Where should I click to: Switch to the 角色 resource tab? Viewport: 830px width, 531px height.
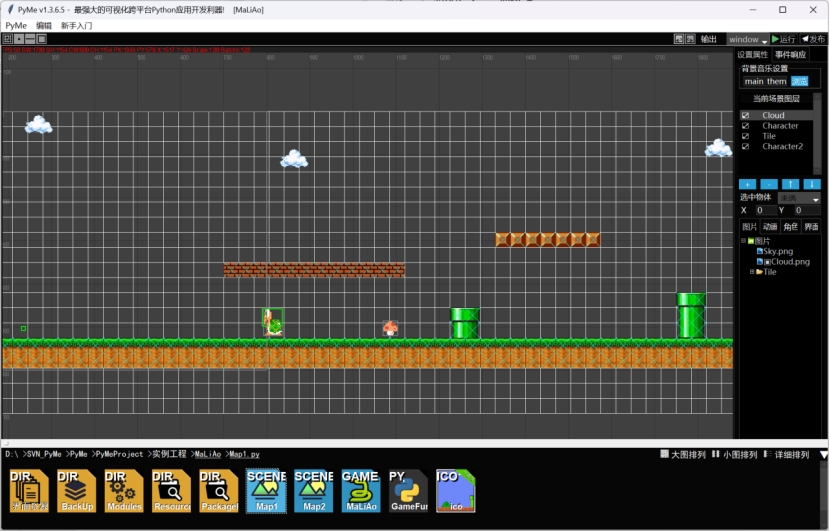(x=791, y=227)
